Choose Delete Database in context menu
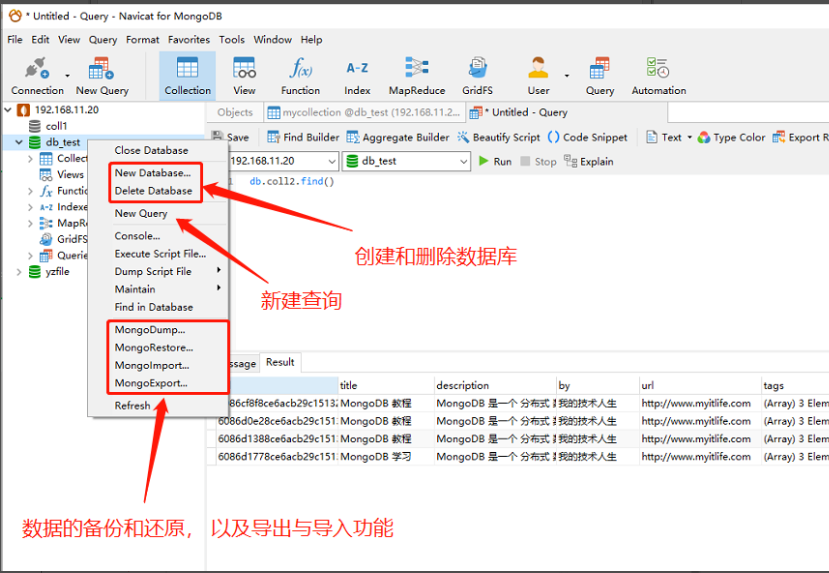 (x=153, y=191)
